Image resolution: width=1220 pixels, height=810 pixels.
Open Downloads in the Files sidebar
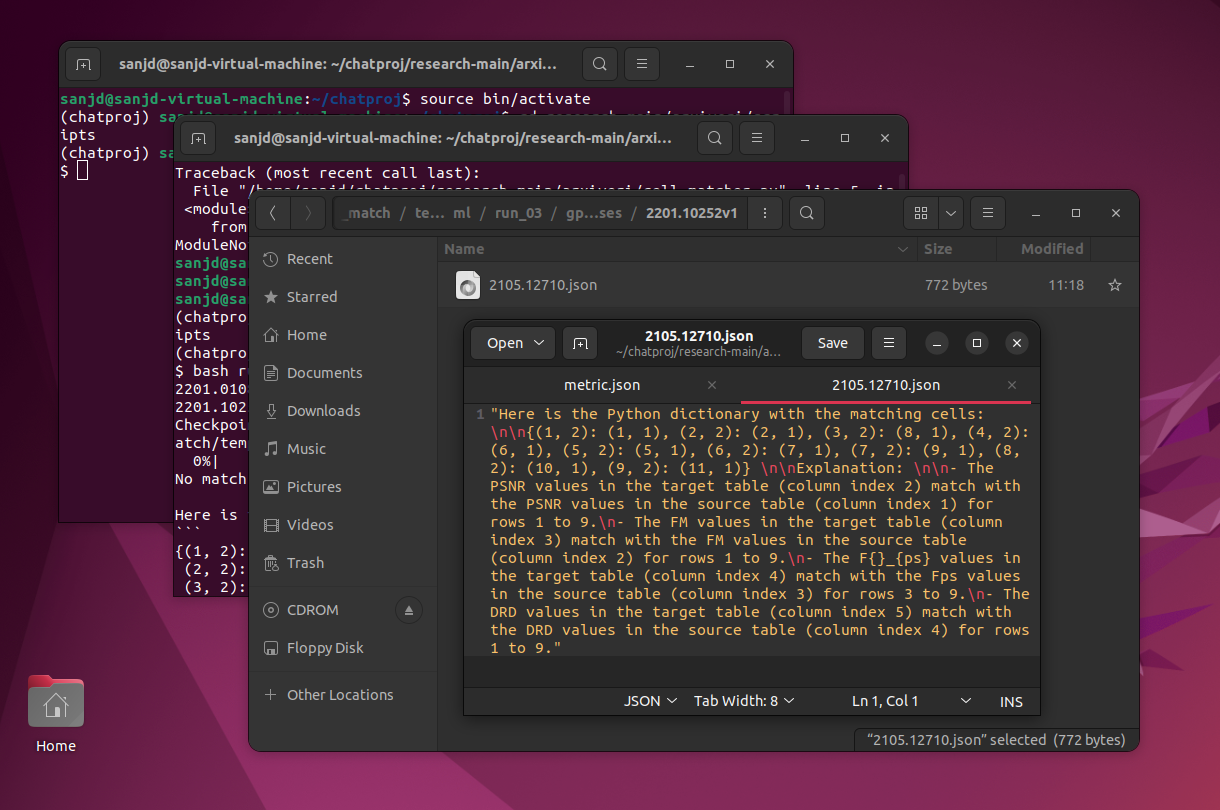coord(343,411)
